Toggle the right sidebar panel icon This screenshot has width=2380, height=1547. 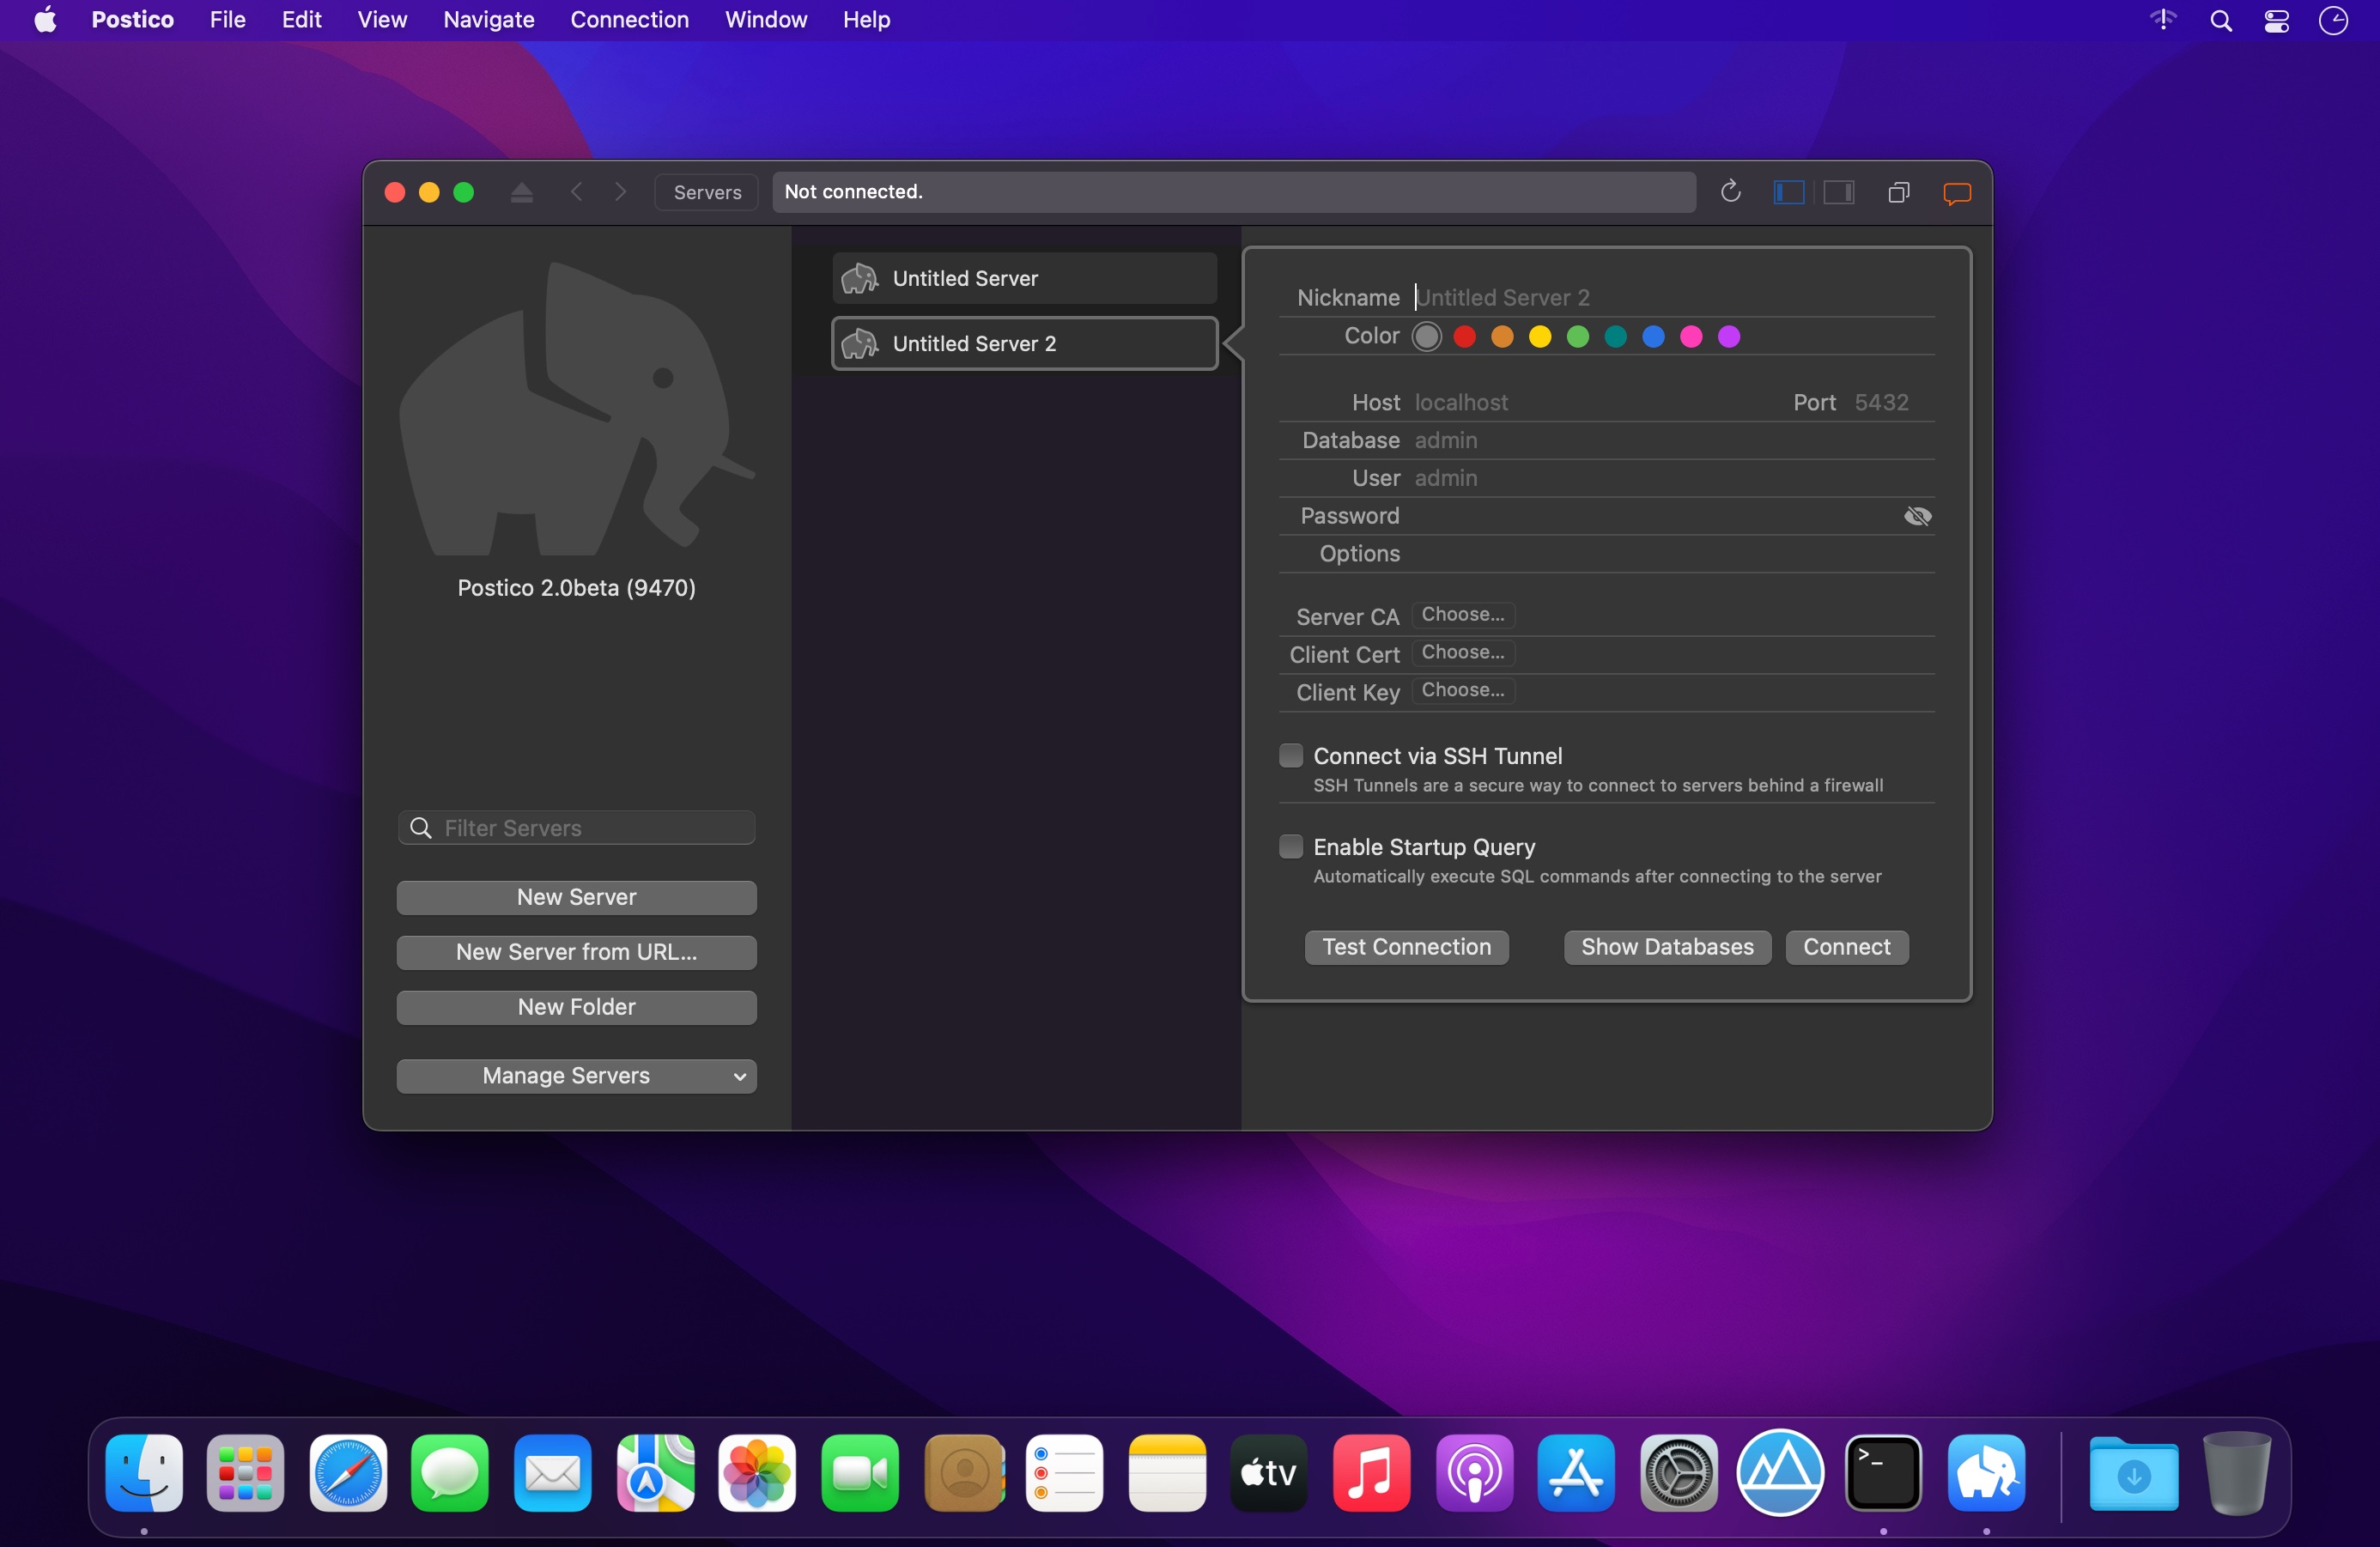1838,192
